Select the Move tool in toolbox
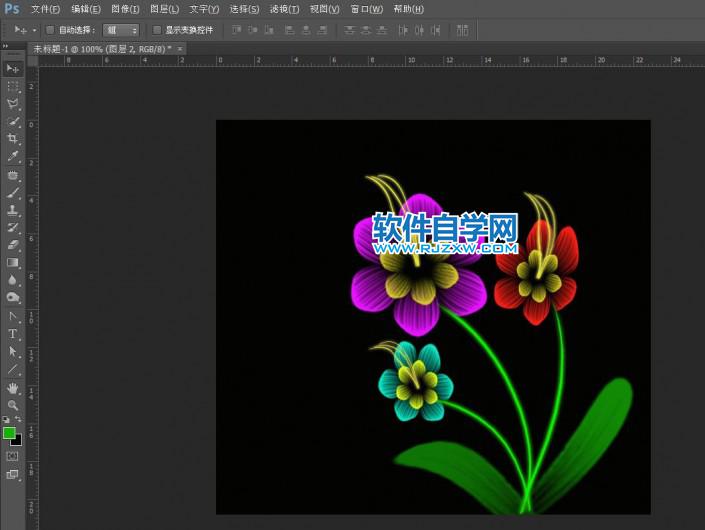This screenshot has height=530, width=705. coord(13,68)
